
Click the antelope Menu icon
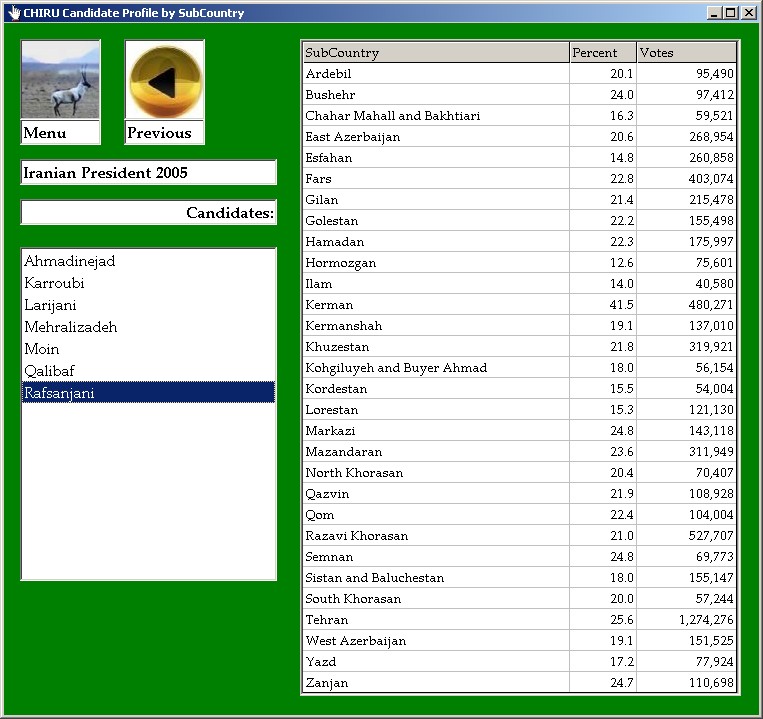(x=60, y=82)
